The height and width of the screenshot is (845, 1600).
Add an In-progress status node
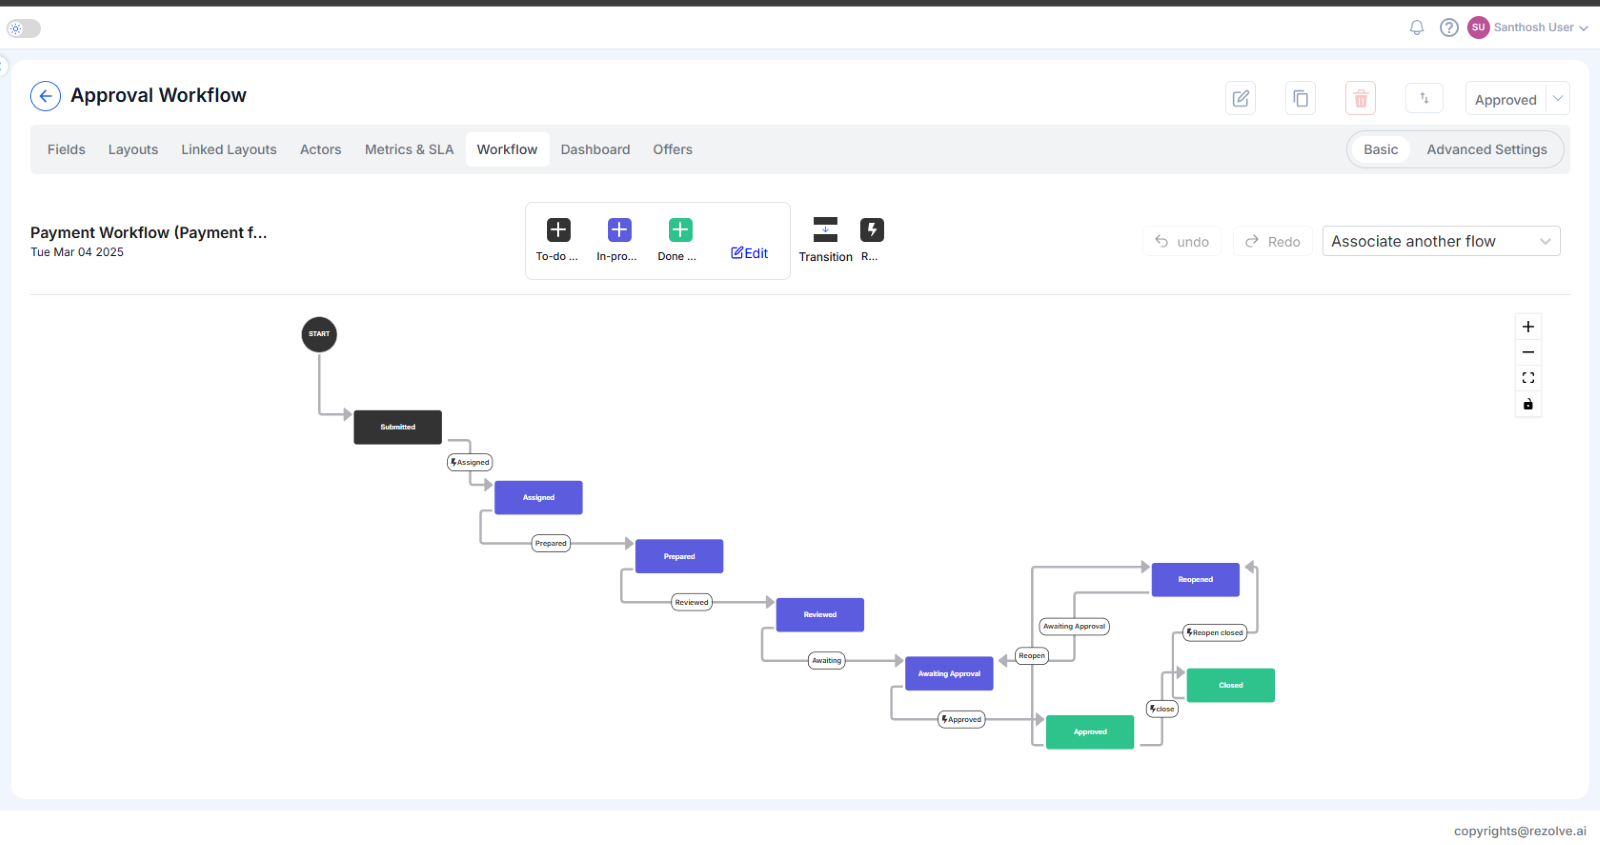tap(619, 230)
